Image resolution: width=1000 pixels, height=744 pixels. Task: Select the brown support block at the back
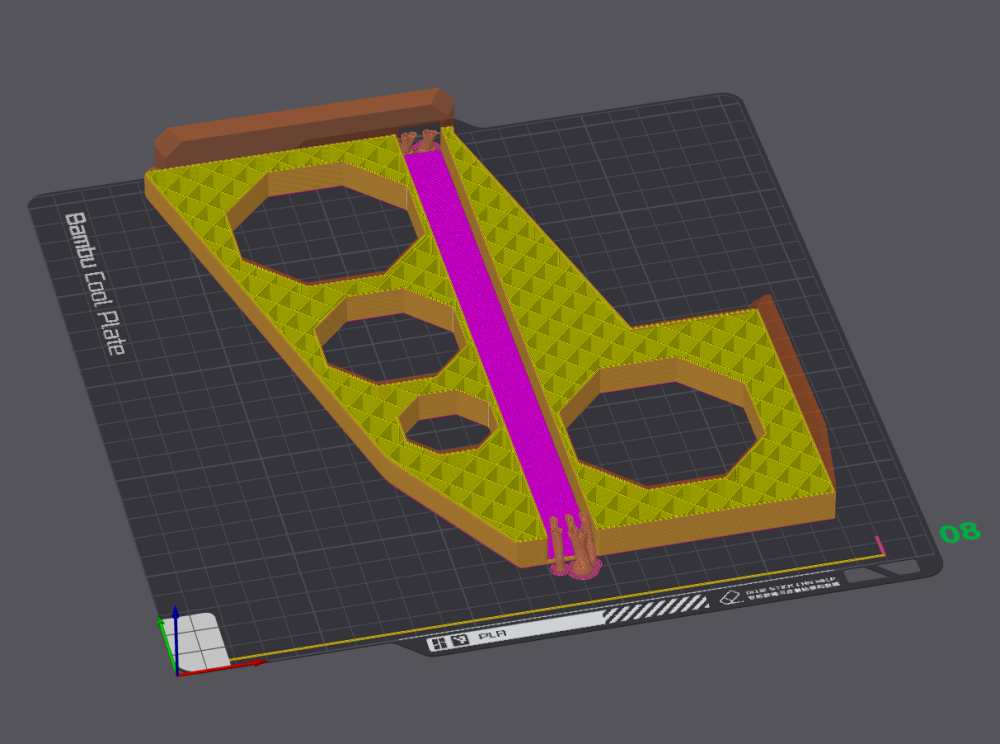click(300, 119)
